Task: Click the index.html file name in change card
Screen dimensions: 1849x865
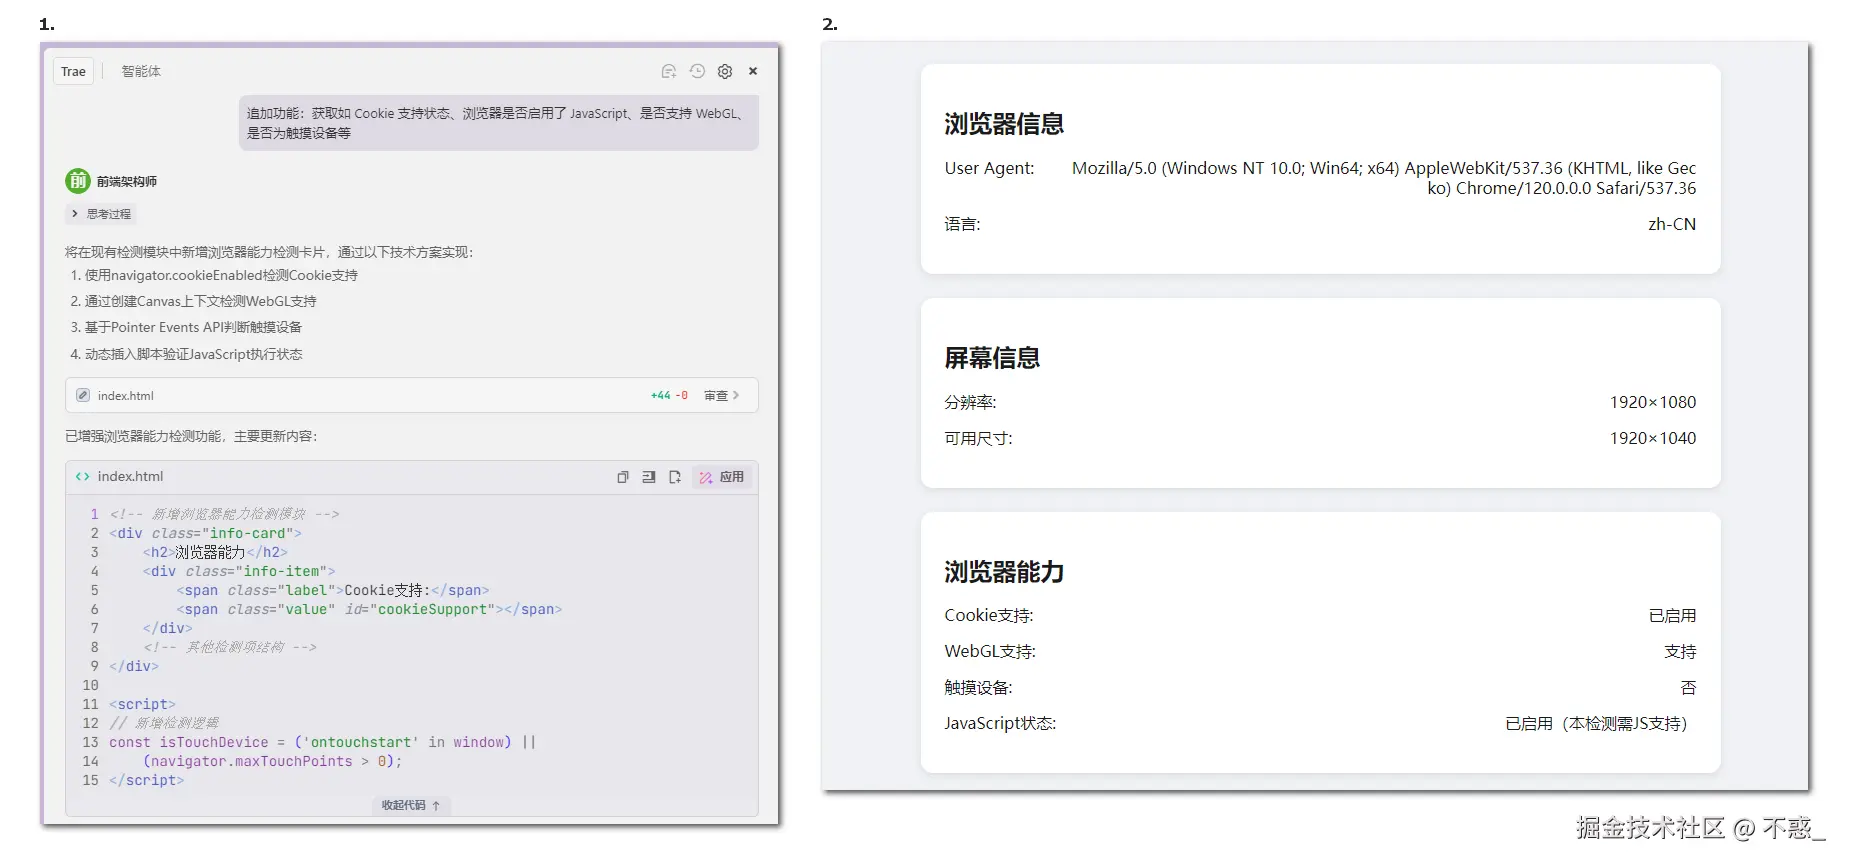Action: pyautogui.click(x=126, y=395)
